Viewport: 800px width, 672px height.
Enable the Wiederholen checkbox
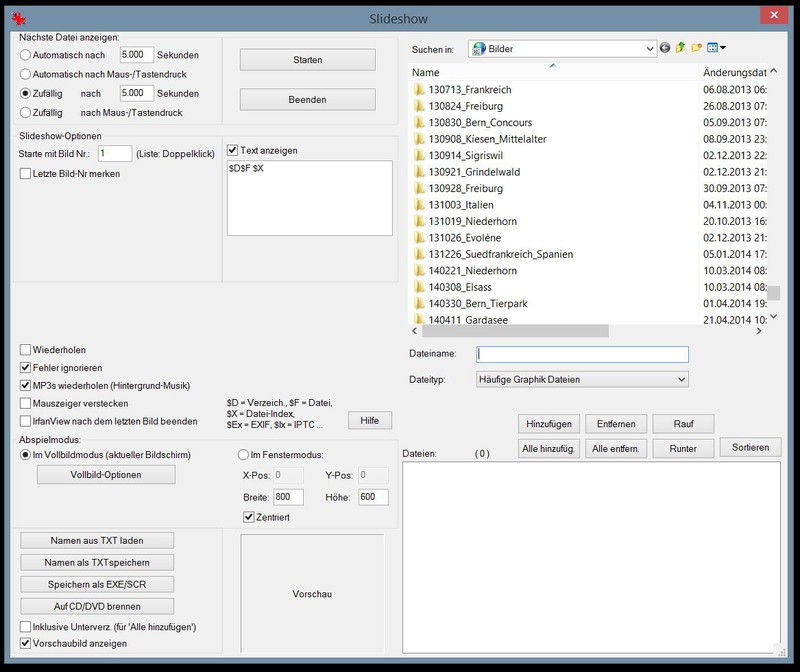point(26,351)
